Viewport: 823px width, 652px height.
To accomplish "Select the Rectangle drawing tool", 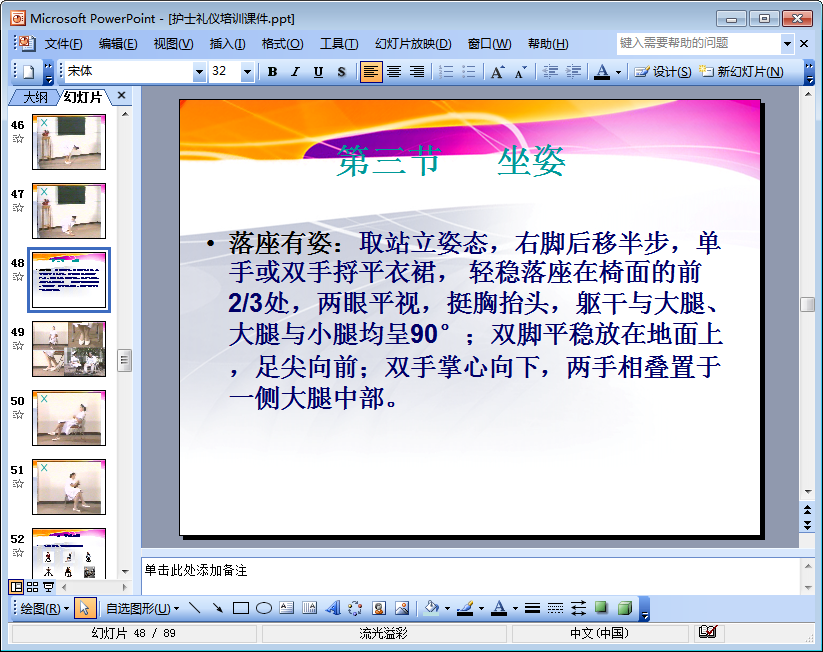I will [x=241, y=608].
